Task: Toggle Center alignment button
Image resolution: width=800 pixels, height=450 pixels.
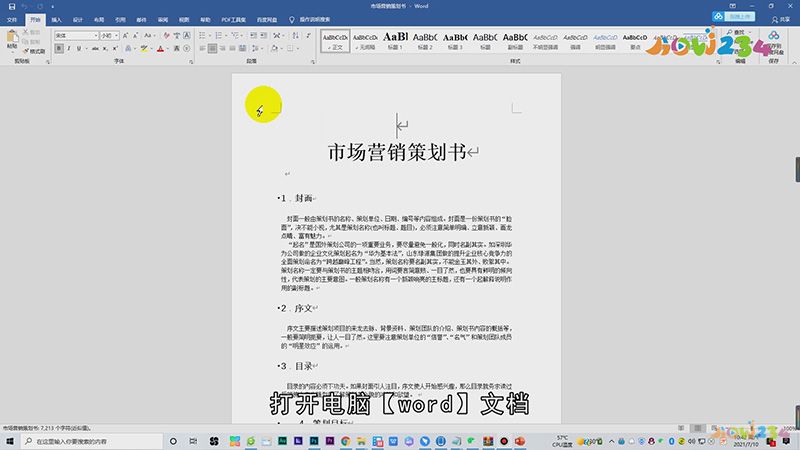Action: pyautogui.click(x=212, y=48)
